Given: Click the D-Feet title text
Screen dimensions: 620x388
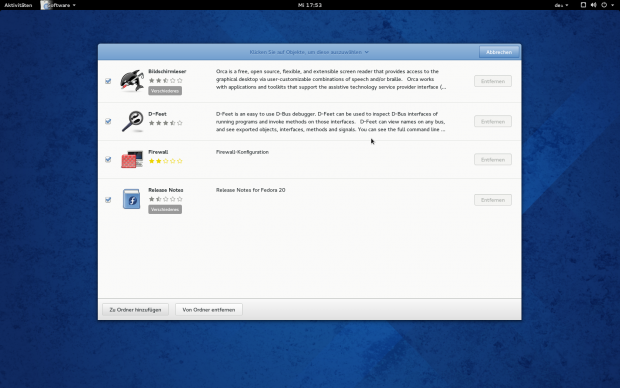Looking at the screenshot, I should [157, 114].
